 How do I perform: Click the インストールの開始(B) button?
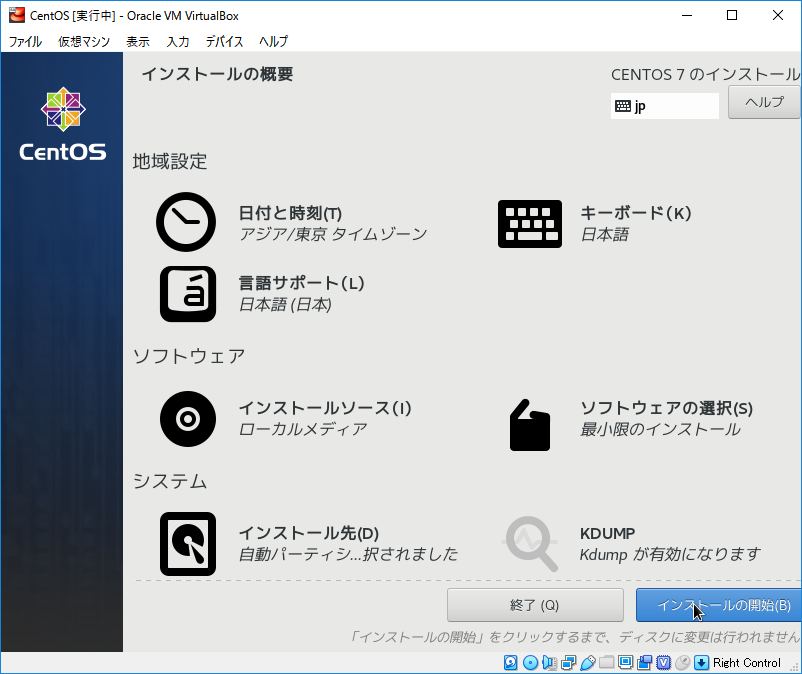(x=719, y=605)
